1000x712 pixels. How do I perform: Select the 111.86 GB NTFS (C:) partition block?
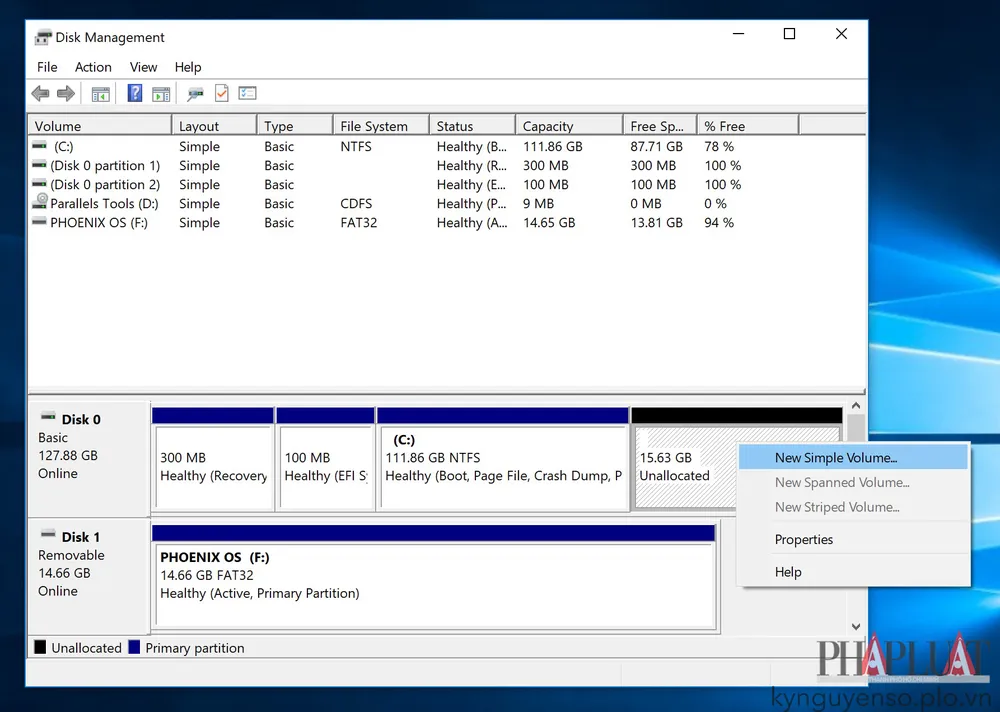click(502, 467)
